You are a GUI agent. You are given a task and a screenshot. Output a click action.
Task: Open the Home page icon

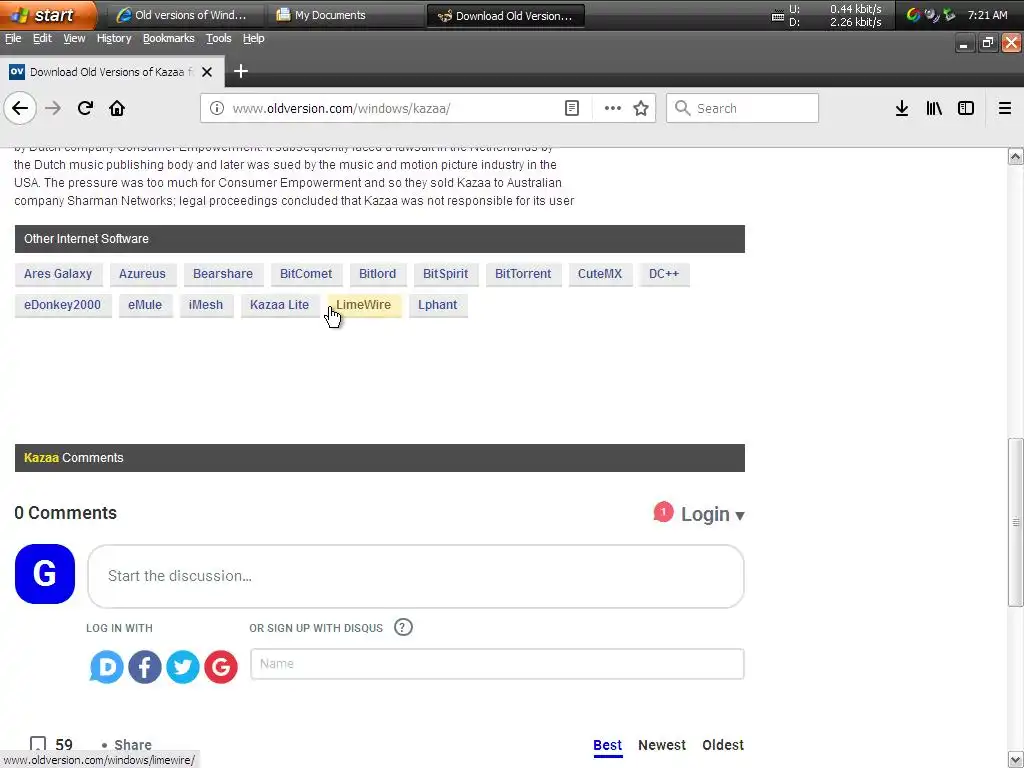[117, 108]
